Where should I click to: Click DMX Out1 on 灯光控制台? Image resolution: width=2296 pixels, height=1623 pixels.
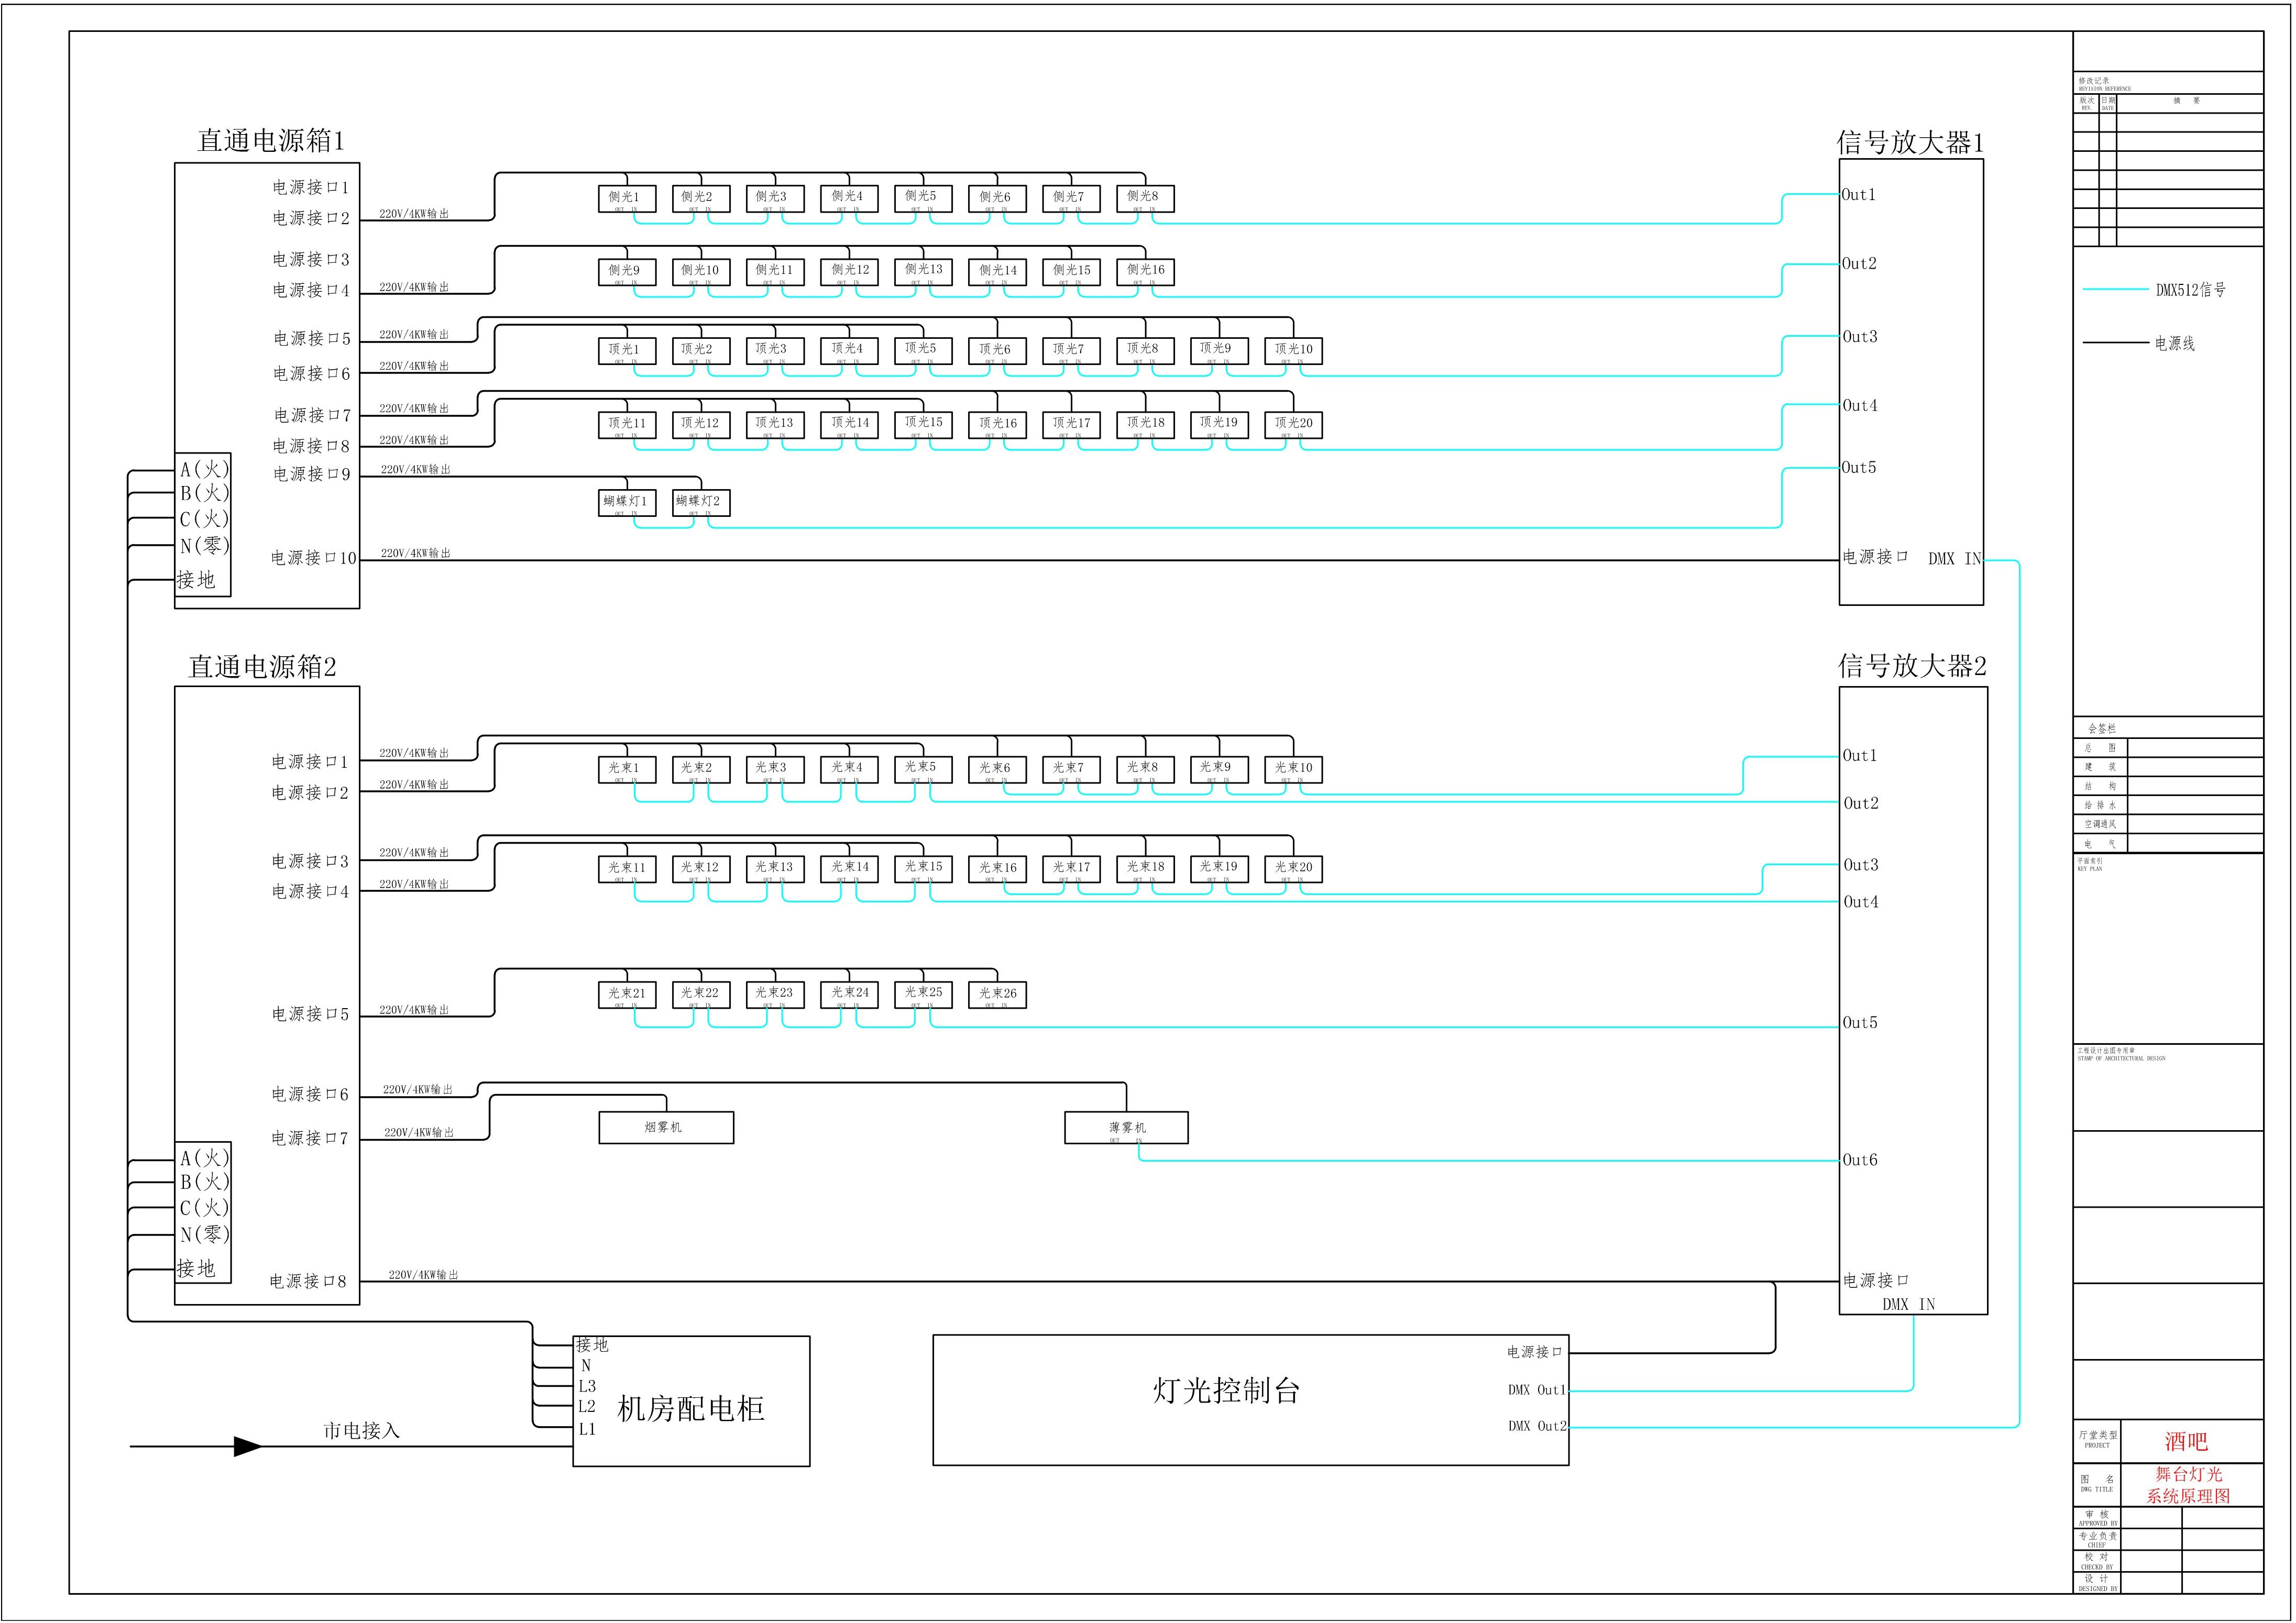(1537, 1391)
